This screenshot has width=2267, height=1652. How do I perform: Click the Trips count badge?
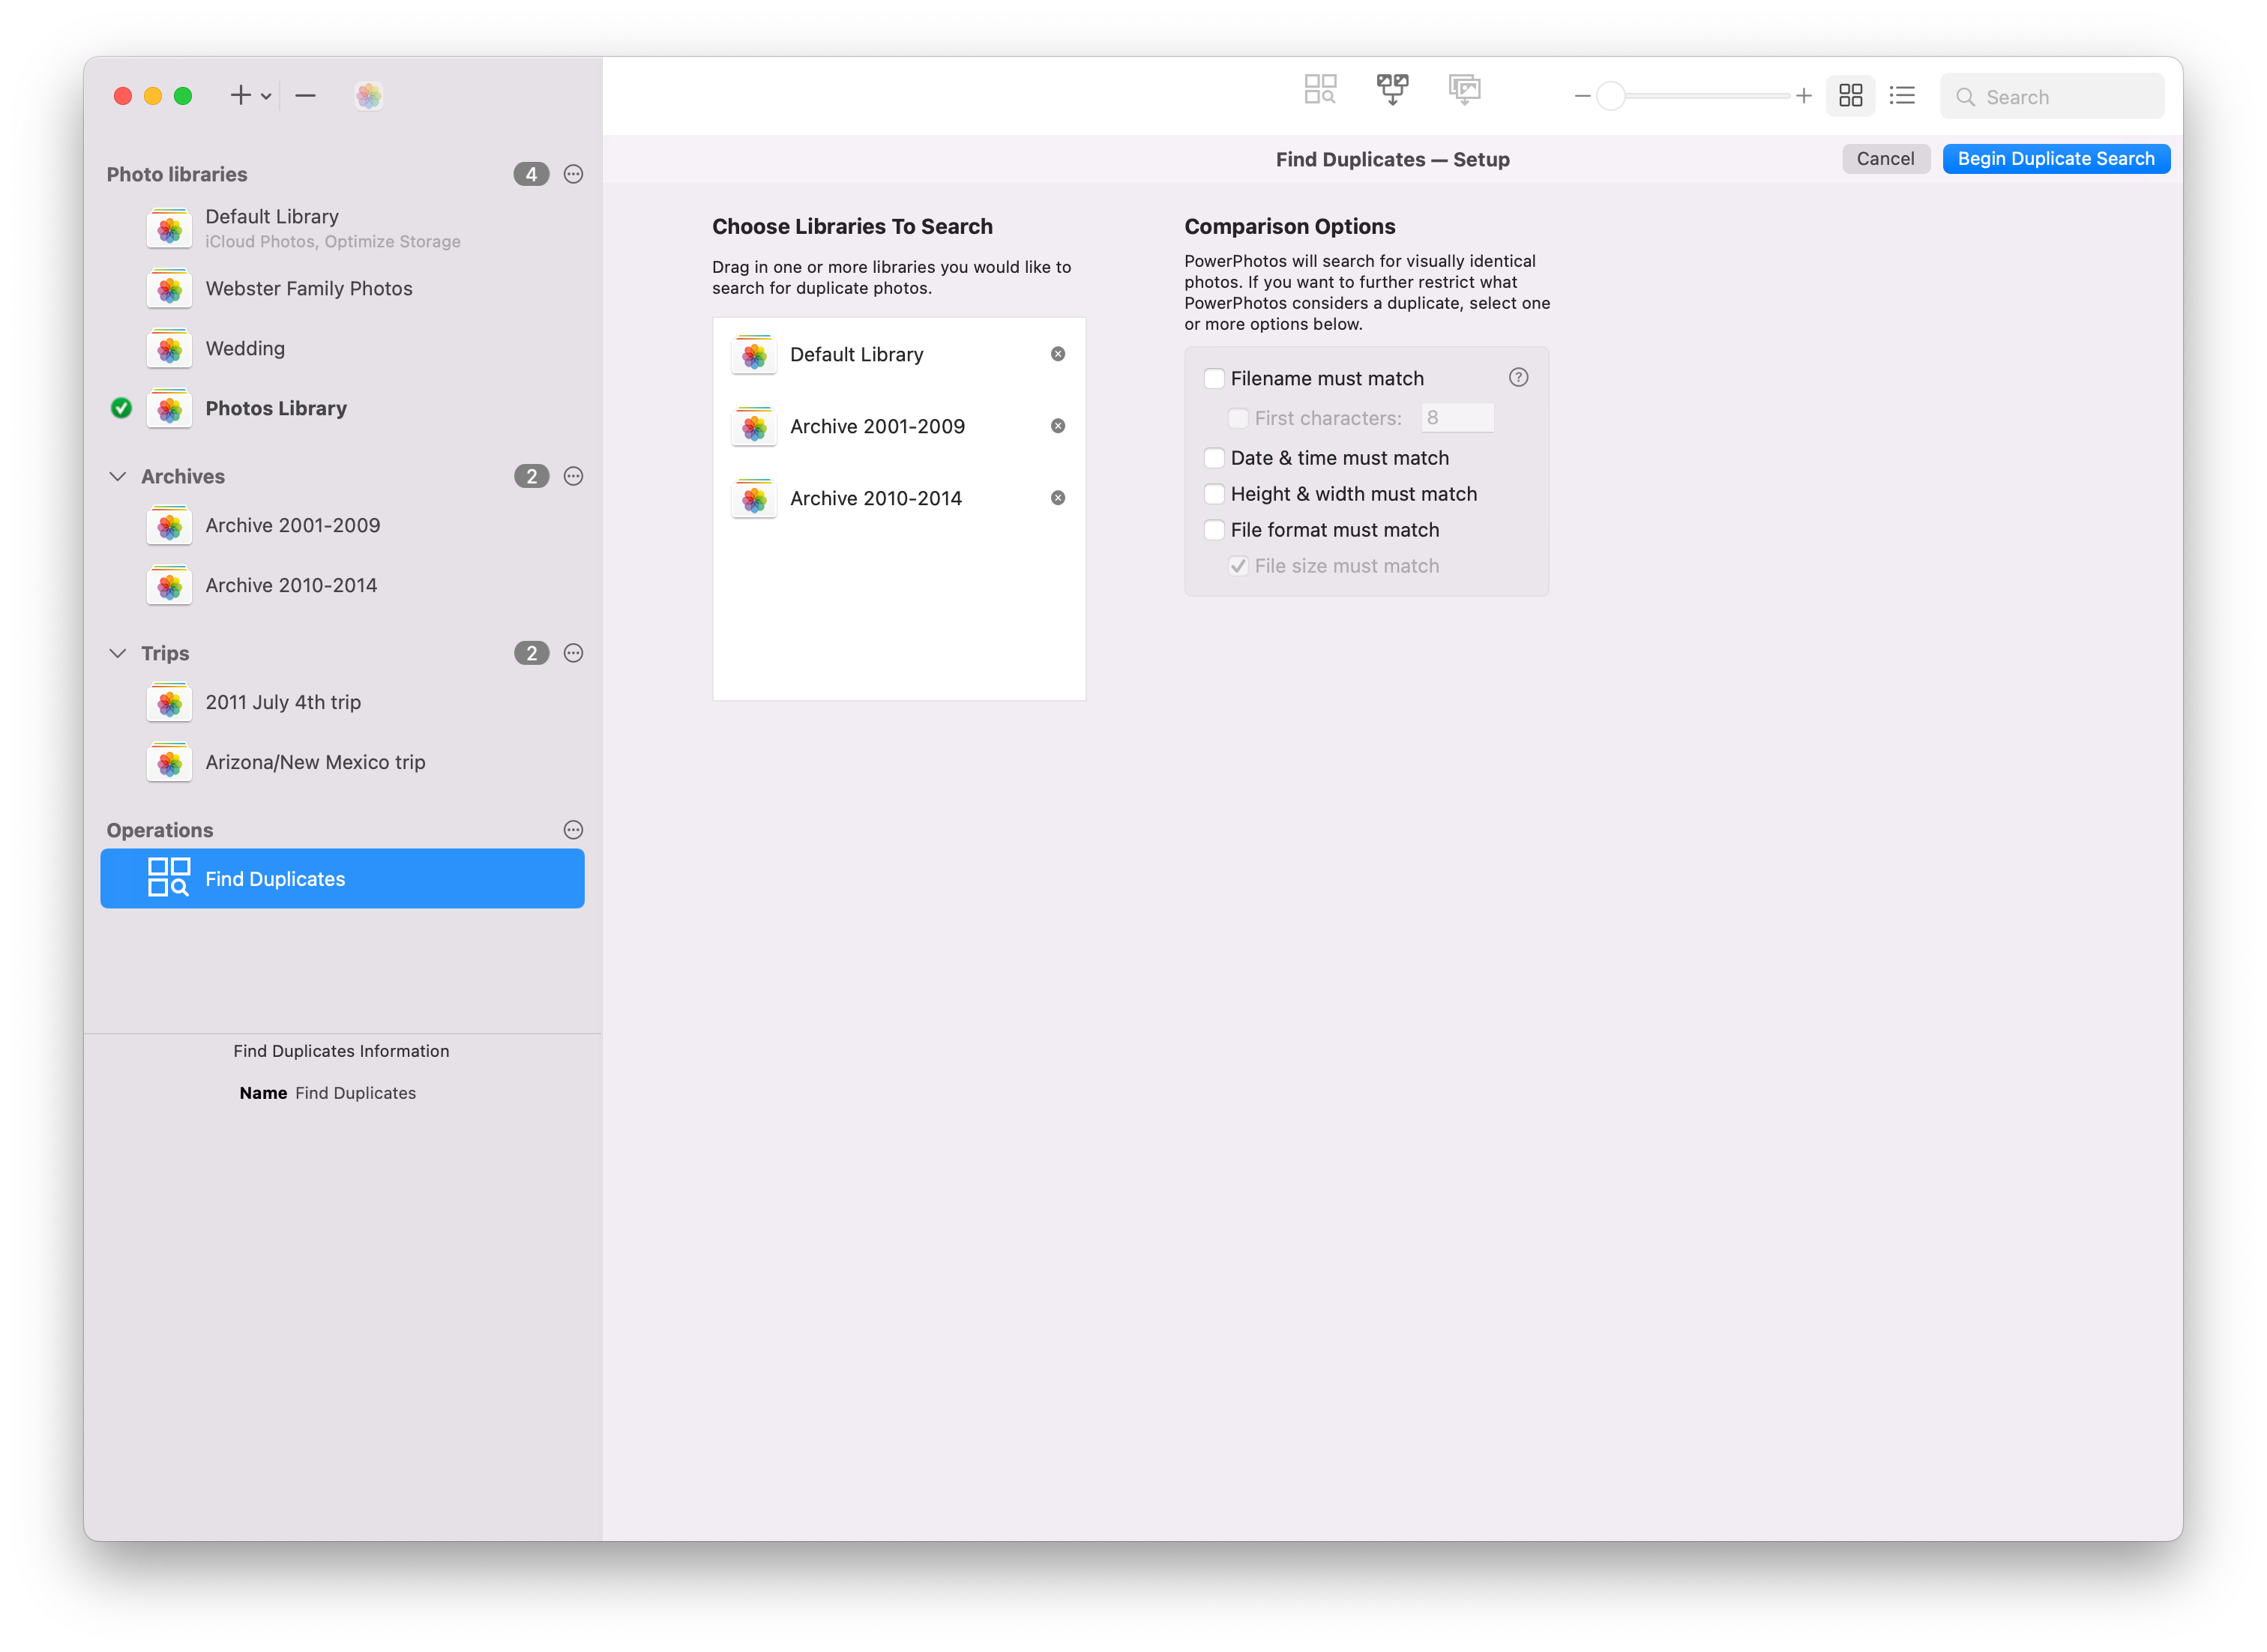coord(531,654)
